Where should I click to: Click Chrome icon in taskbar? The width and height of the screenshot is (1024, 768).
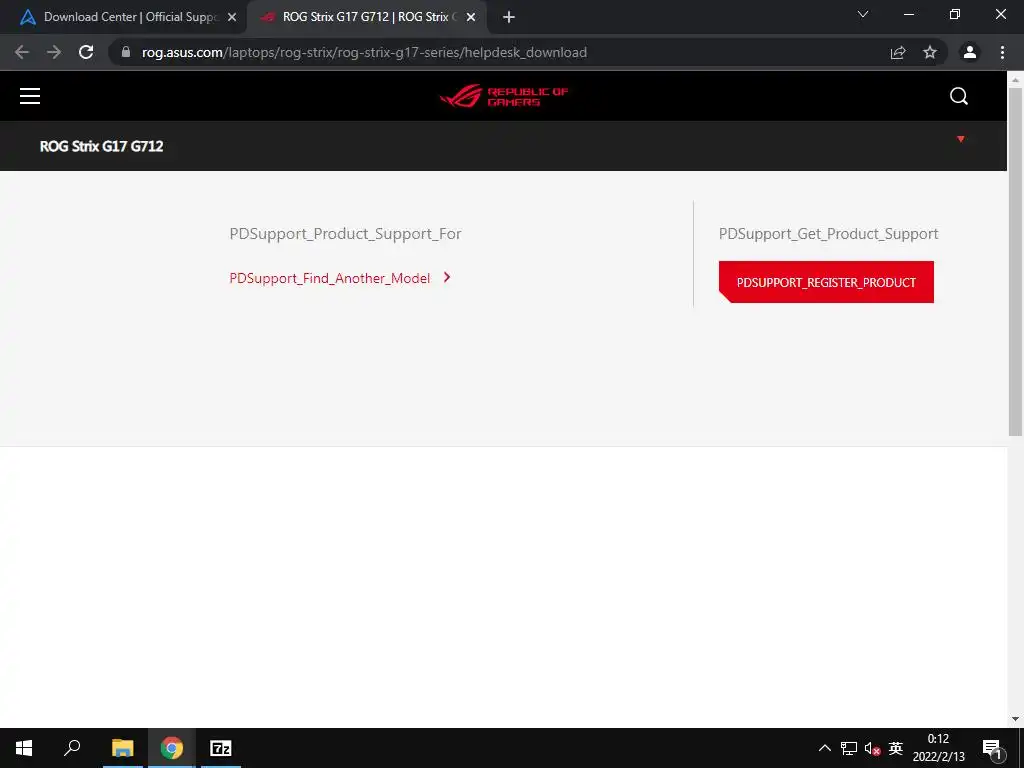coord(172,748)
